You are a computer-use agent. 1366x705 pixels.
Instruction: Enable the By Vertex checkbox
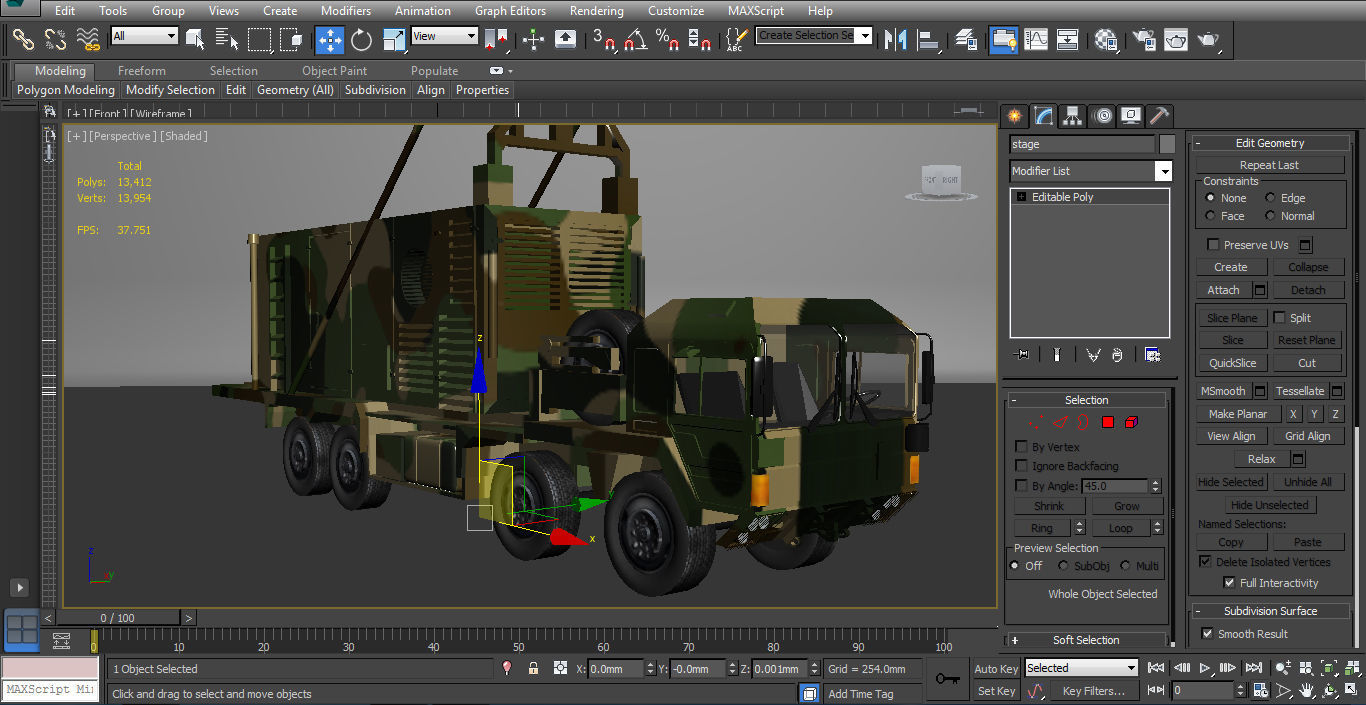coord(1021,447)
